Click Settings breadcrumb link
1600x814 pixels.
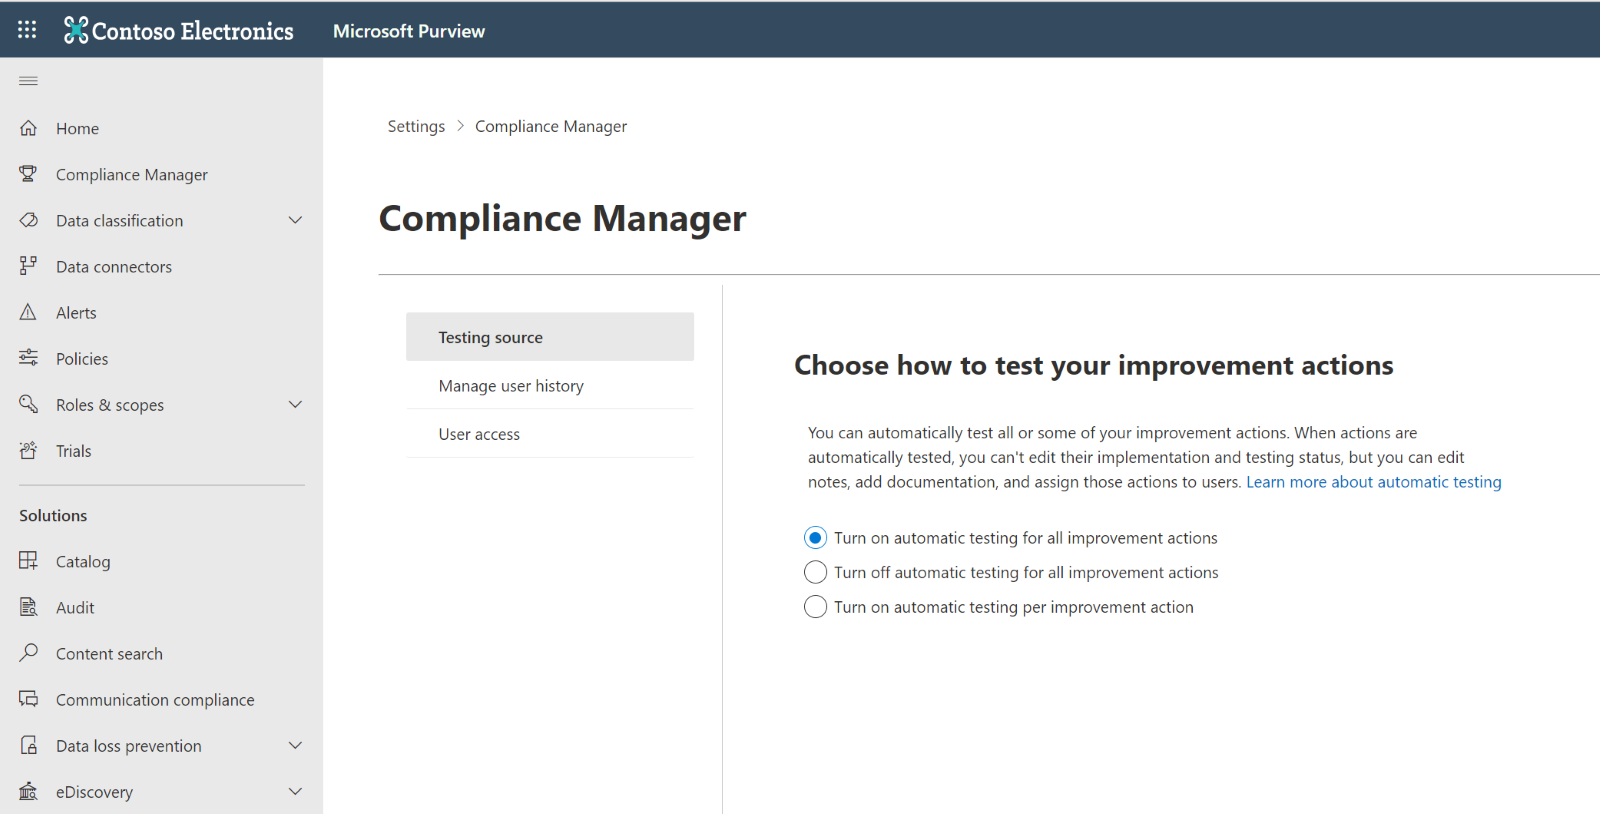coord(416,126)
